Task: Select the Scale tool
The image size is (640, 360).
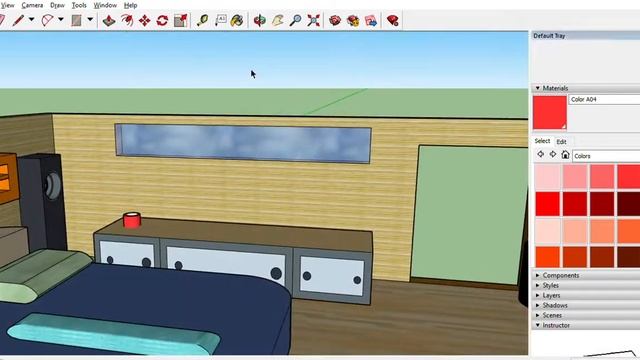Action: [x=180, y=20]
